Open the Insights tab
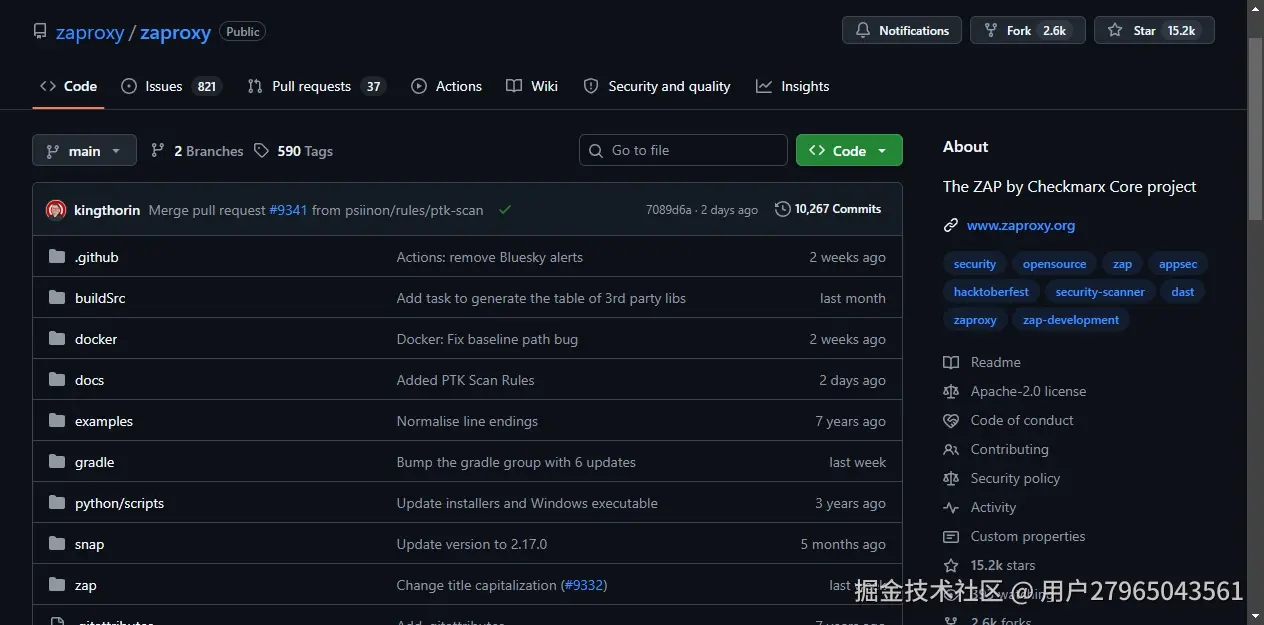Viewport: 1264px width, 625px height. pyautogui.click(x=793, y=86)
